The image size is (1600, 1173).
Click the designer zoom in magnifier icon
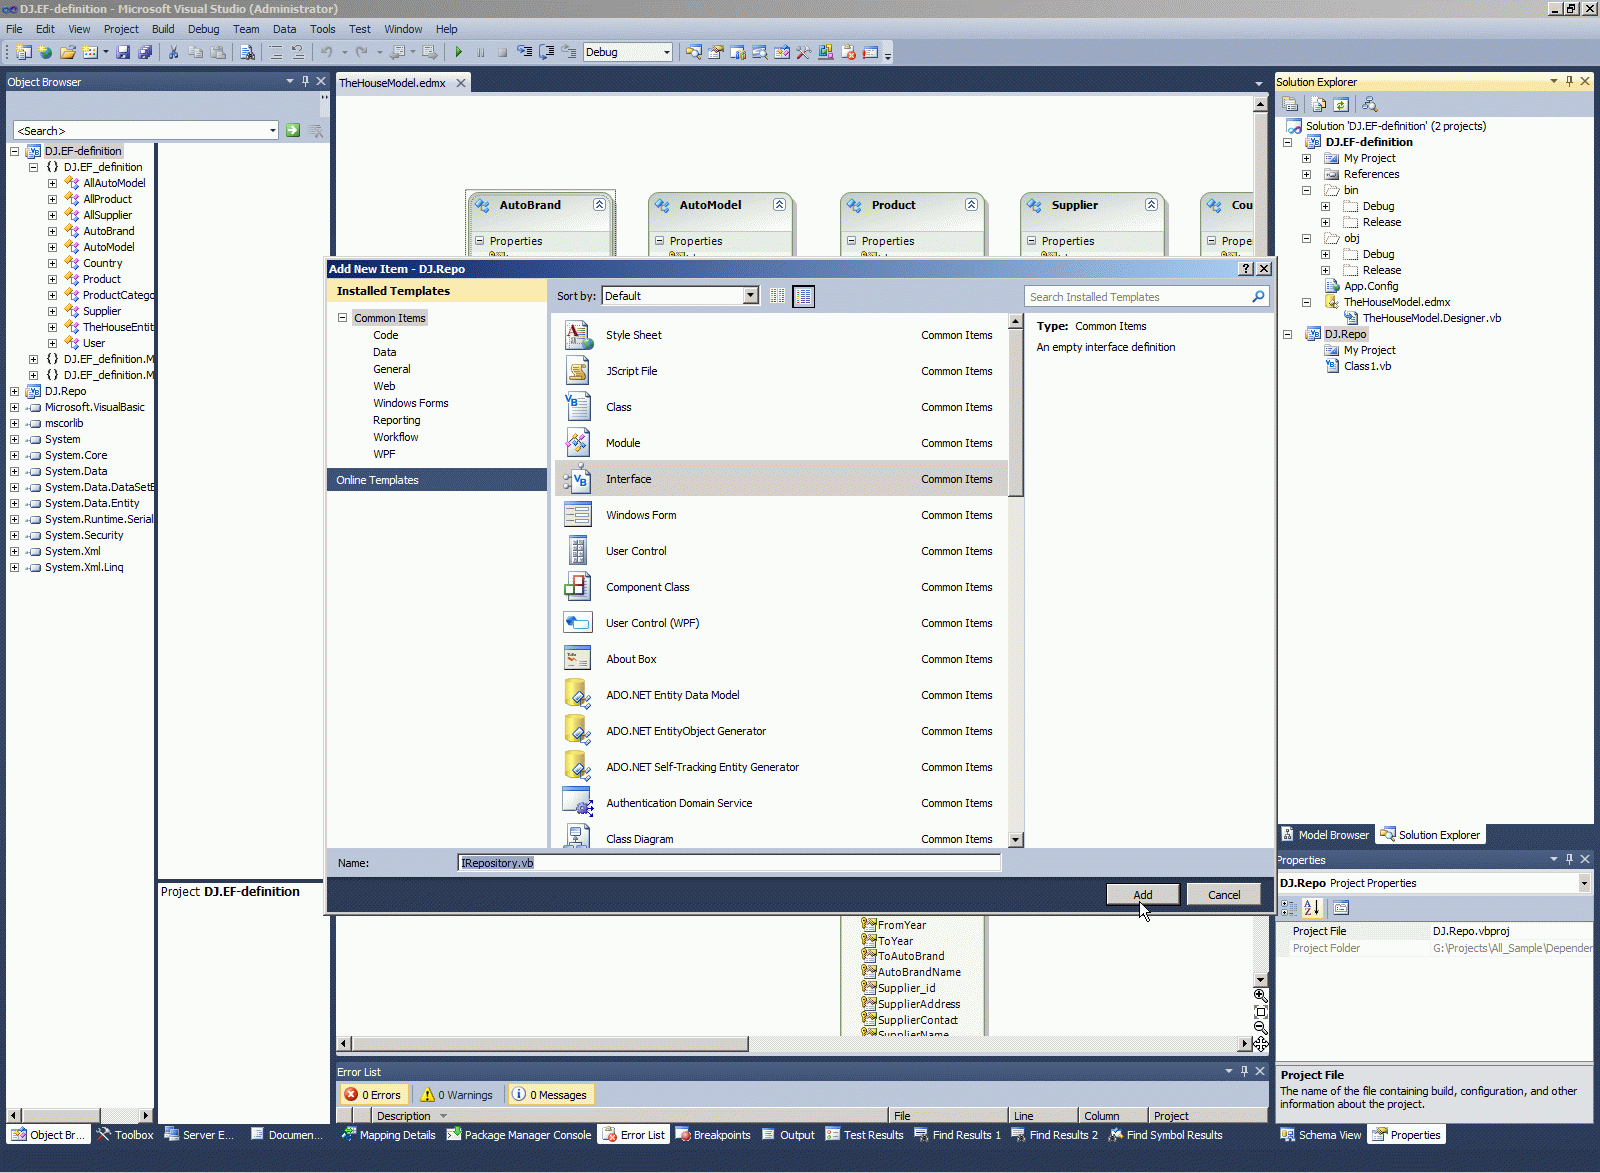(x=1260, y=996)
